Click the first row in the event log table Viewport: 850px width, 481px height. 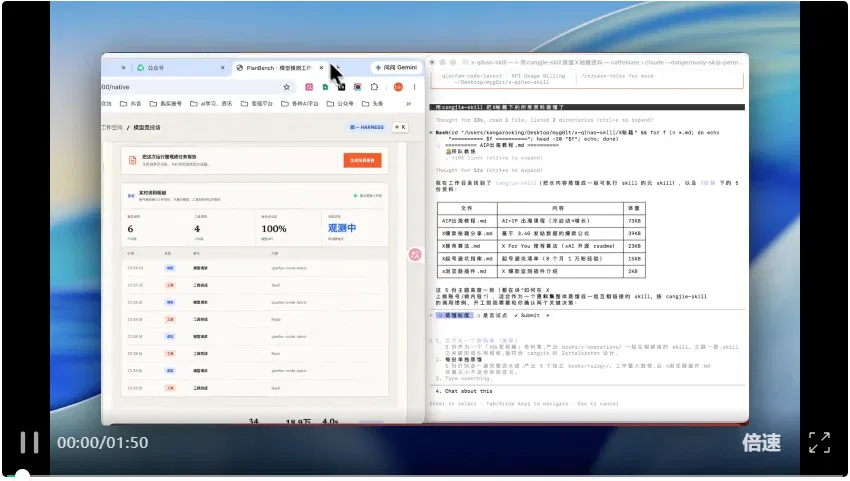[254, 268]
